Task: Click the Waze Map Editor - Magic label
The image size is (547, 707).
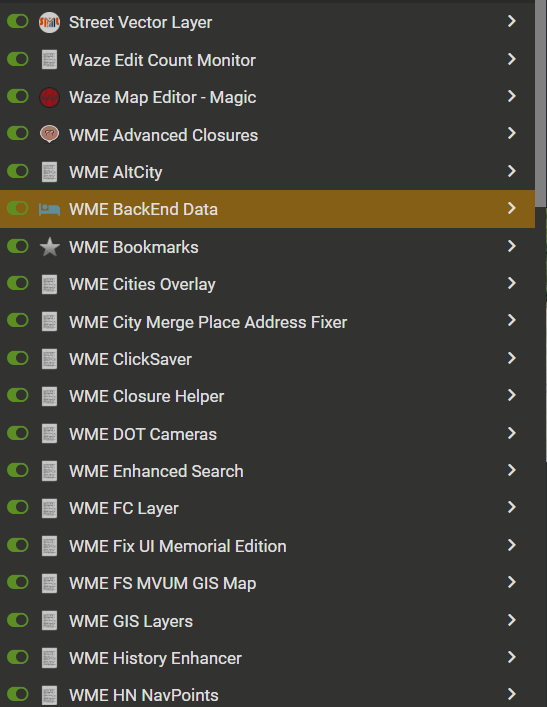Action: pyautogui.click(x=162, y=97)
